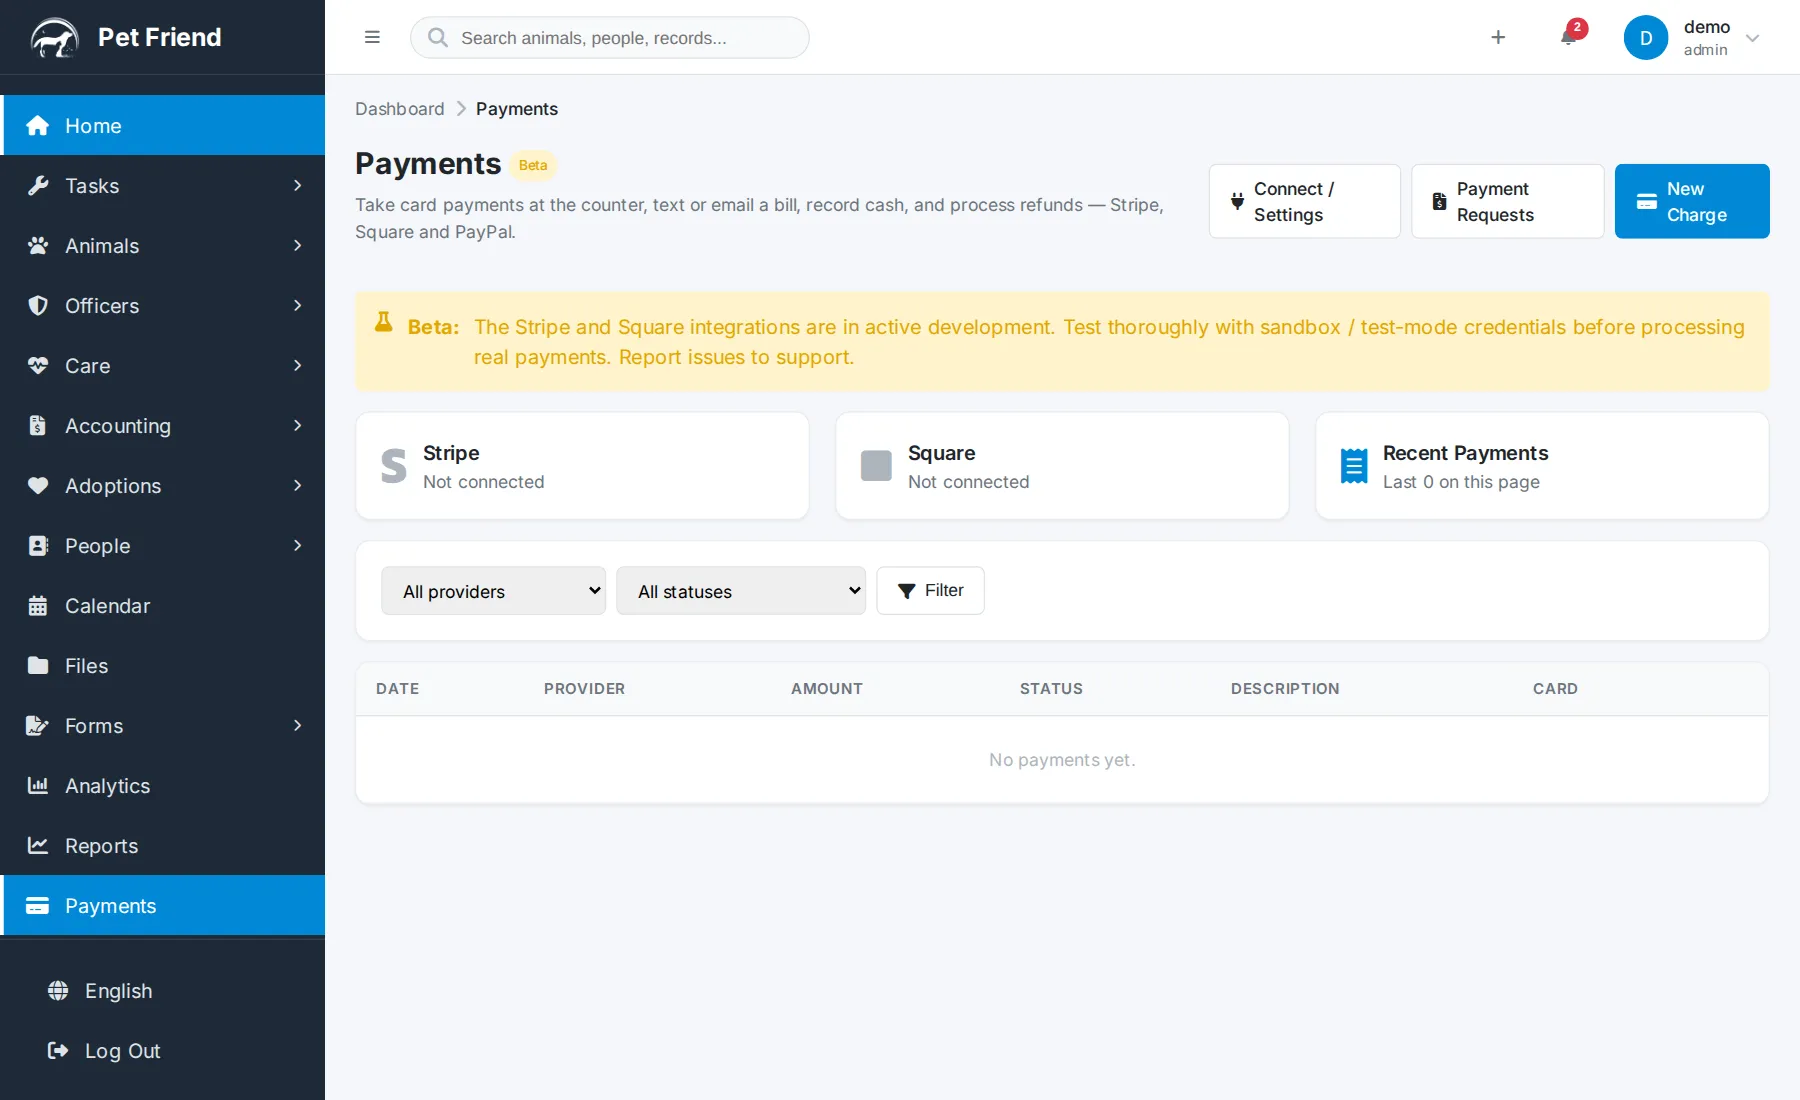
Task: Open the Analytics sidebar item
Action: point(164,786)
